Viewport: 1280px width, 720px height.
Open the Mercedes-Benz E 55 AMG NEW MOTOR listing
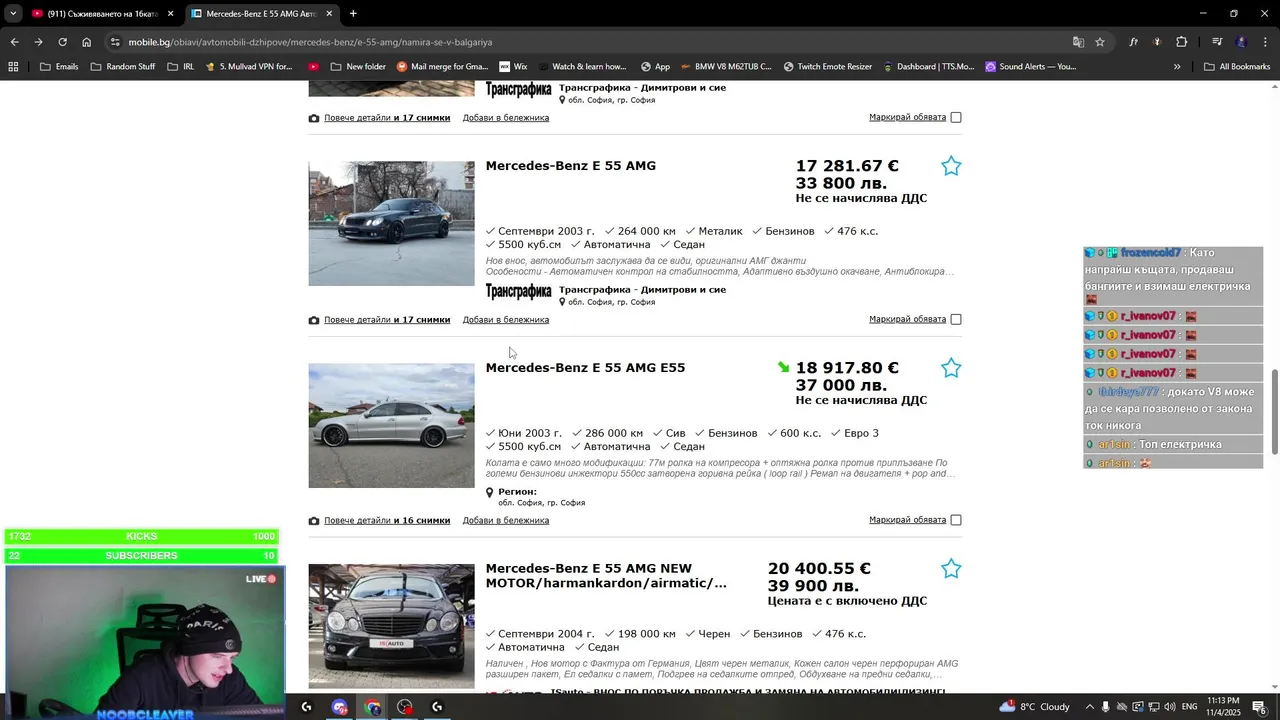[x=606, y=575]
